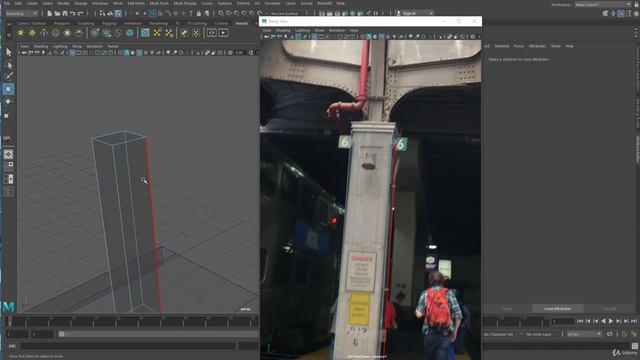Switch to the Sculpting shelf tab
Viewport: 640px width, 360px height.
pyautogui.click(x=86, y=23)
